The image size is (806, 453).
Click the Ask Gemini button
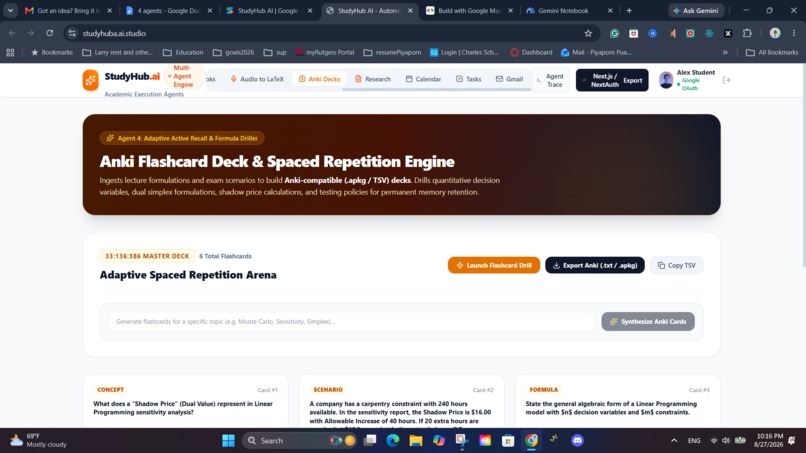tap(695, 10)
